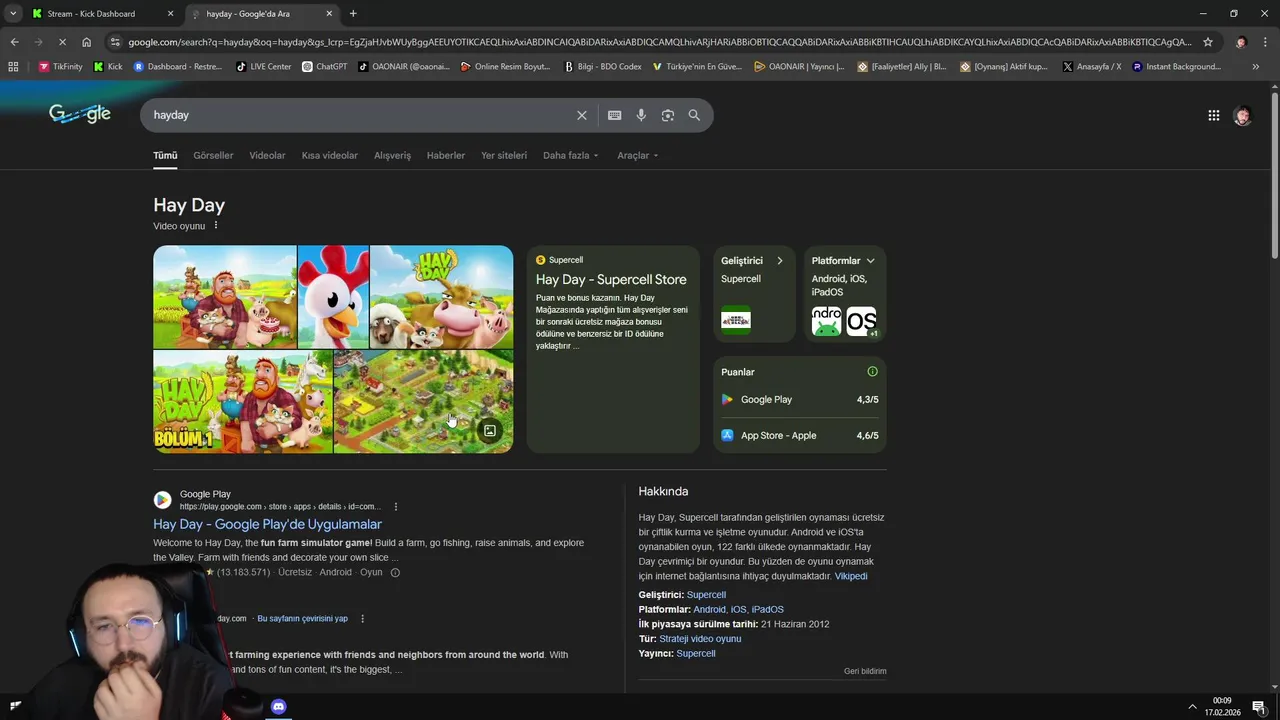Stop loading the page

point(62,42)
